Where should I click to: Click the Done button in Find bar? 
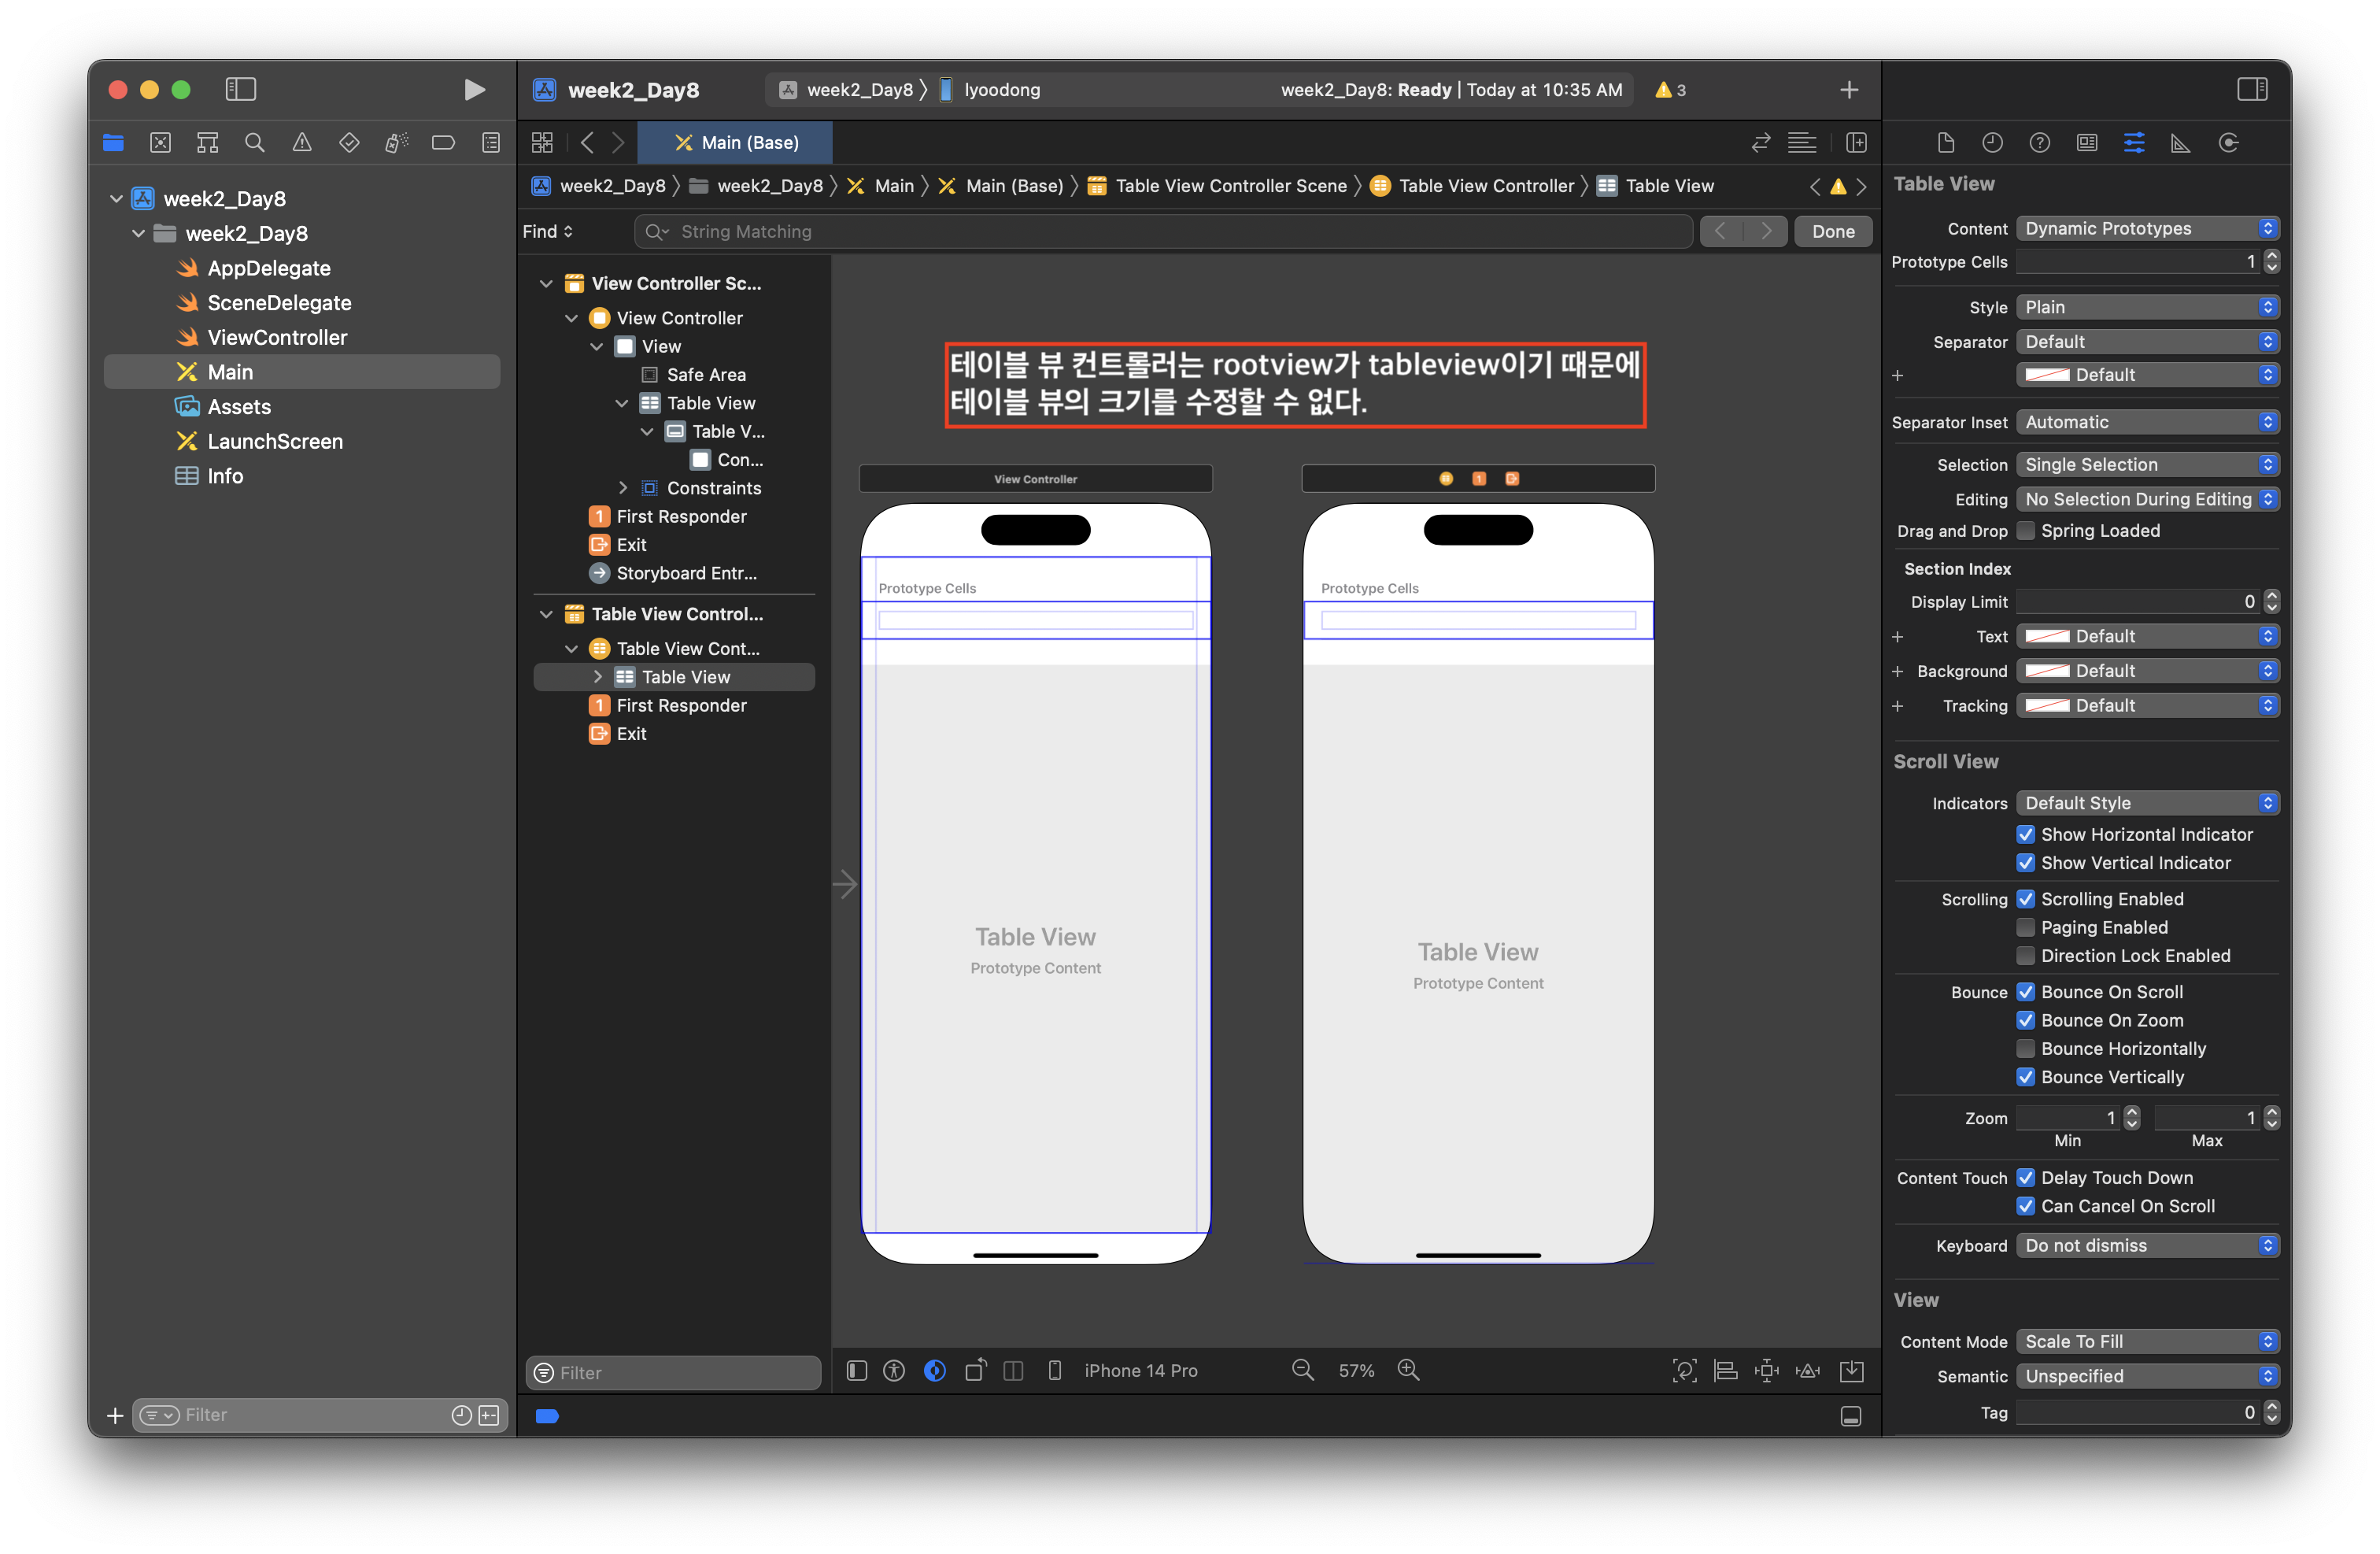click(1832, 231)
